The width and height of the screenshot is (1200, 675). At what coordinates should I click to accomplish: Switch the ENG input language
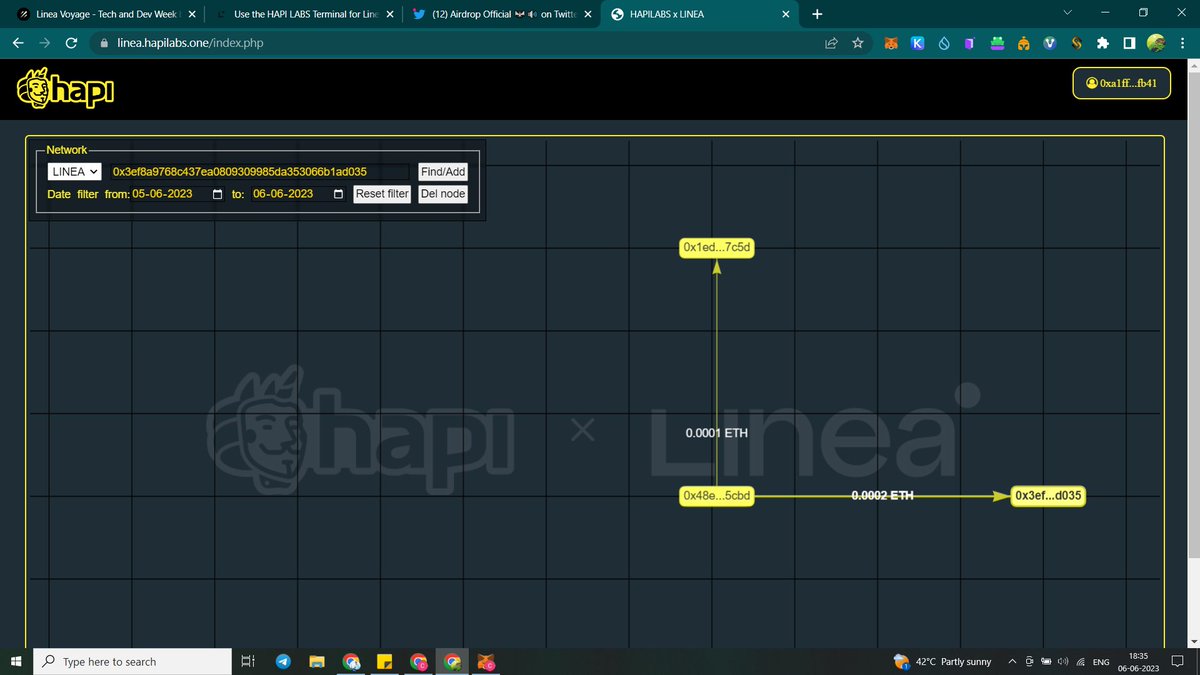tap(1101, 662)
